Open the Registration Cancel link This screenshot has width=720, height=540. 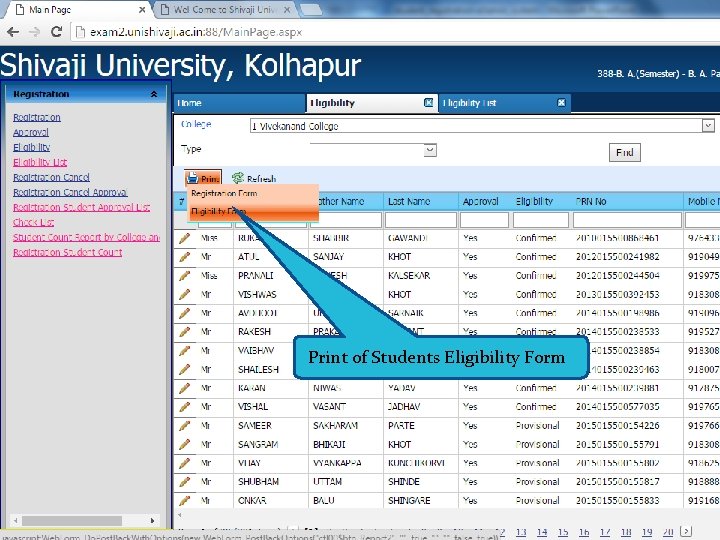[x=51, y=177]
